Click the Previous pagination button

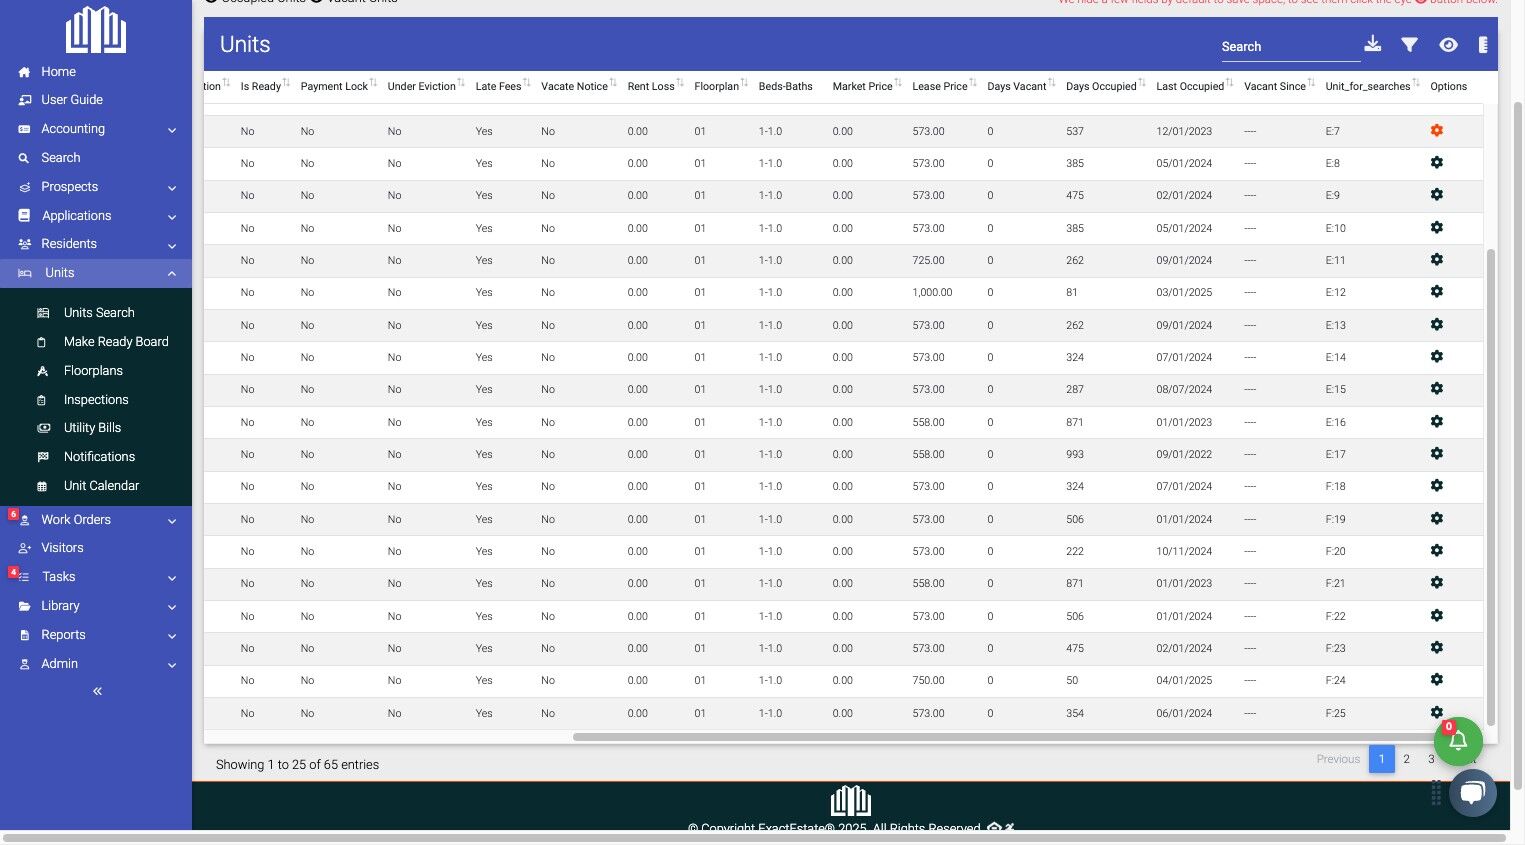[1338, 759]
